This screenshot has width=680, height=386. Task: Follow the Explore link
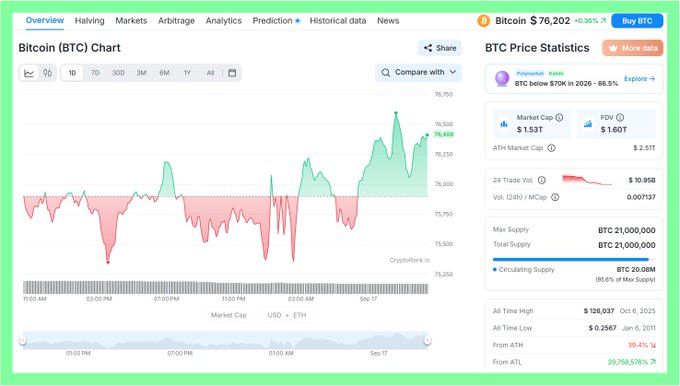point(639,79)
